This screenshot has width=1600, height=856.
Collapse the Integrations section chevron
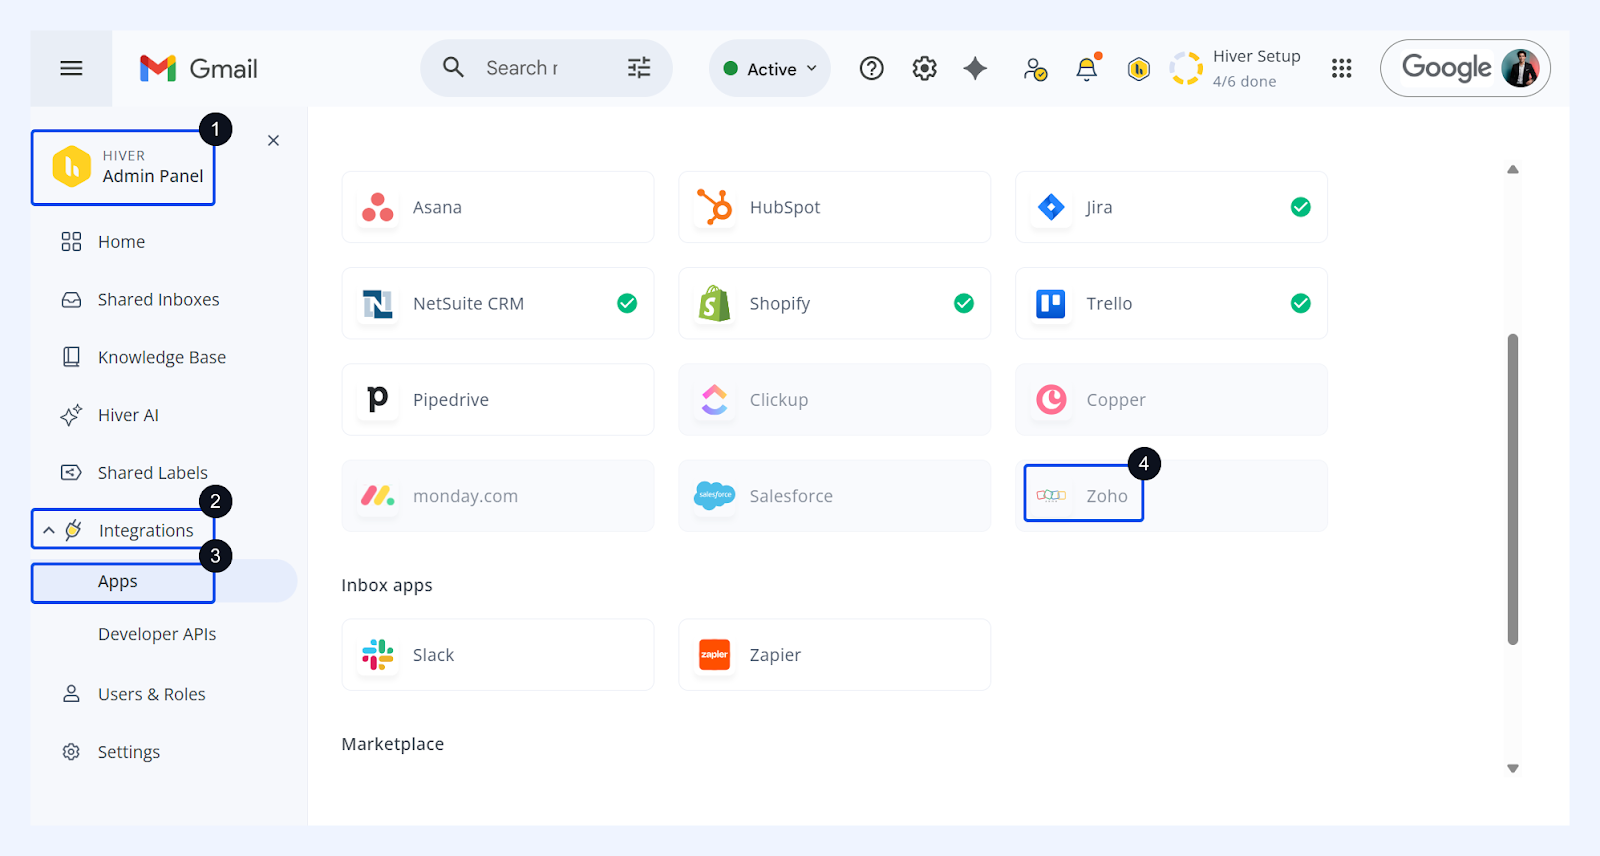pyautogui.click(x=49, y=531)
